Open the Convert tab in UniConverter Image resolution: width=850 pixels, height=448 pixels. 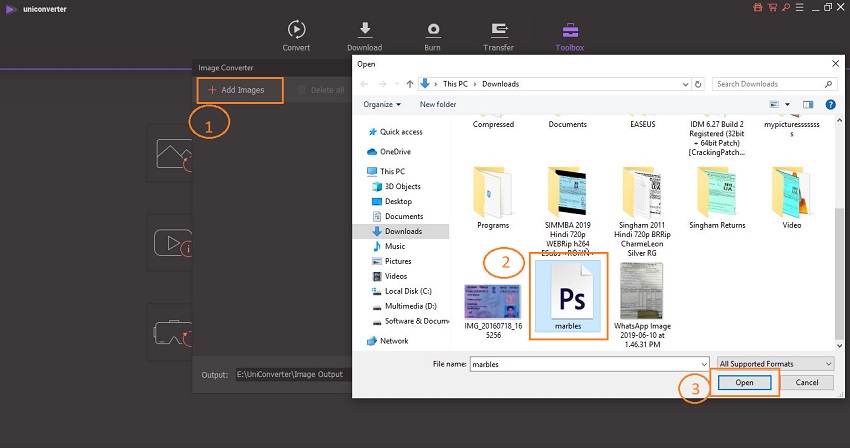pos(296,36)
